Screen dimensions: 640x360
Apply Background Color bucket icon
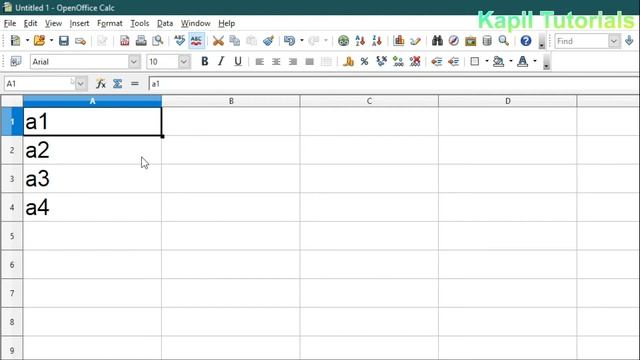[x=498, y=62]
